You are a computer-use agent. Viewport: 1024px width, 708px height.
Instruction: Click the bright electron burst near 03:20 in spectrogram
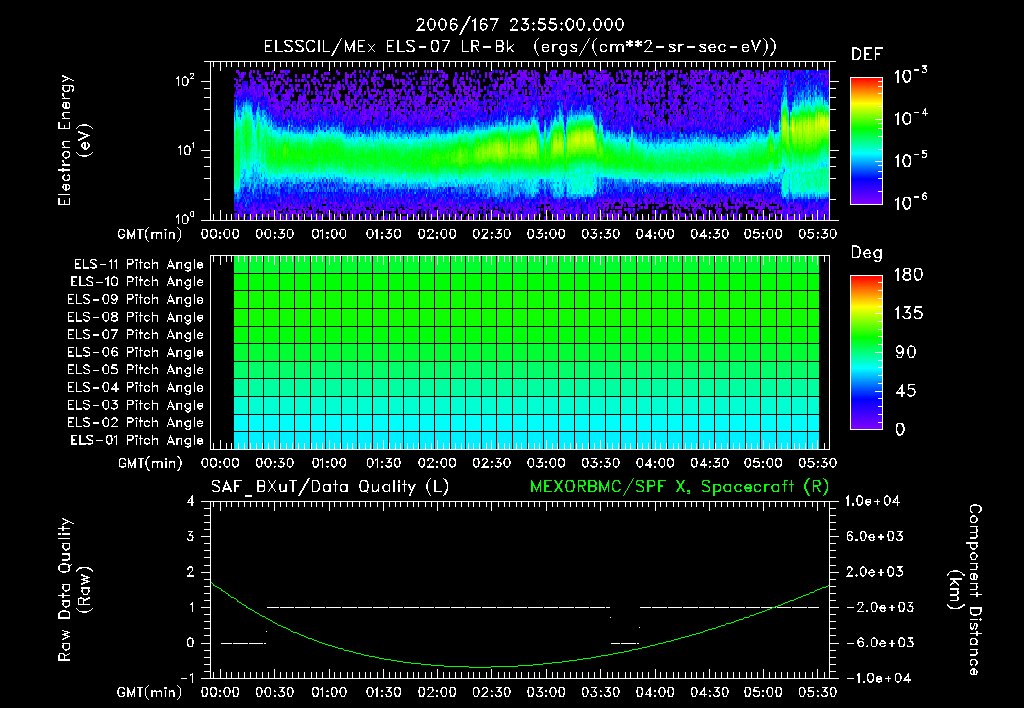pos(581,137)
